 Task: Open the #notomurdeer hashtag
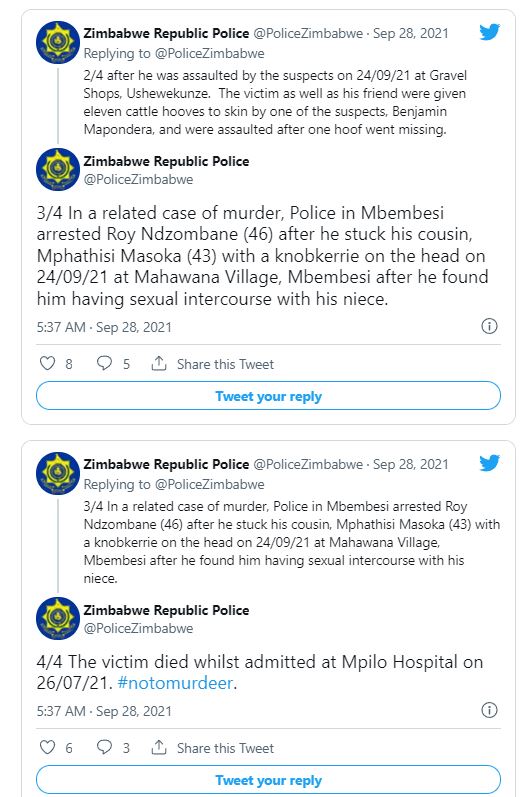(175, 683)
